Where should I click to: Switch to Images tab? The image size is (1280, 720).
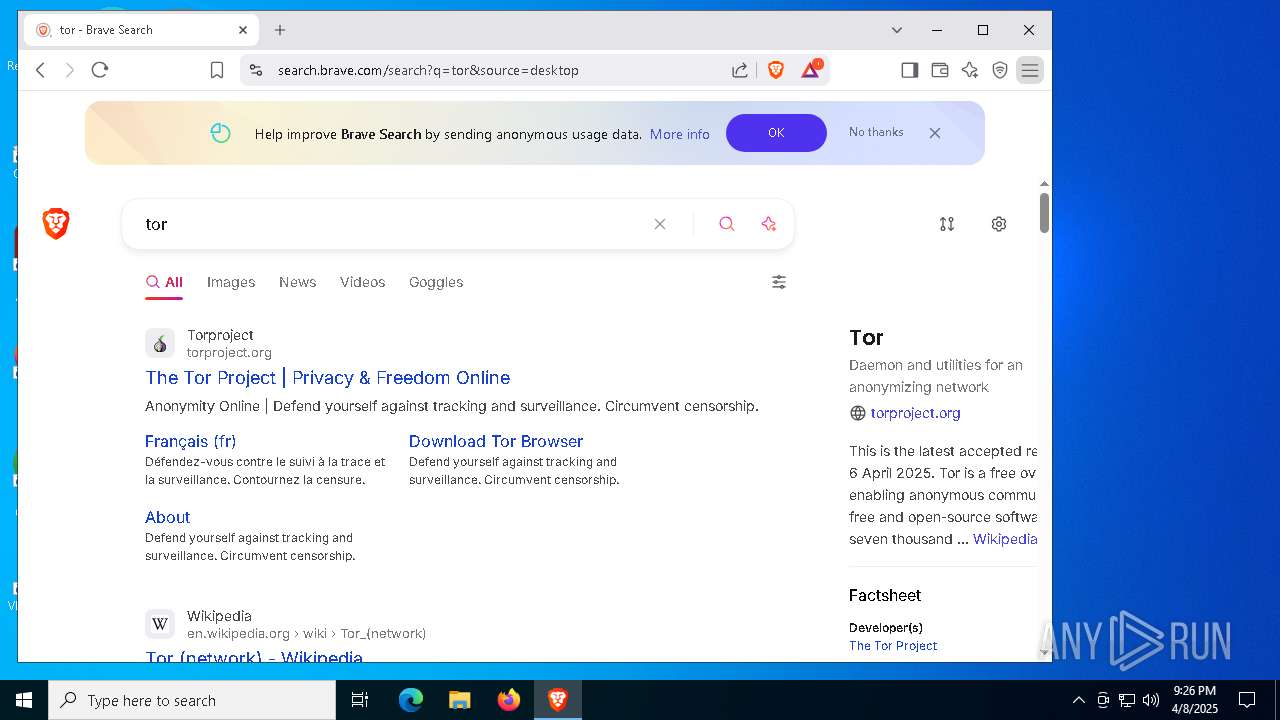231,282
